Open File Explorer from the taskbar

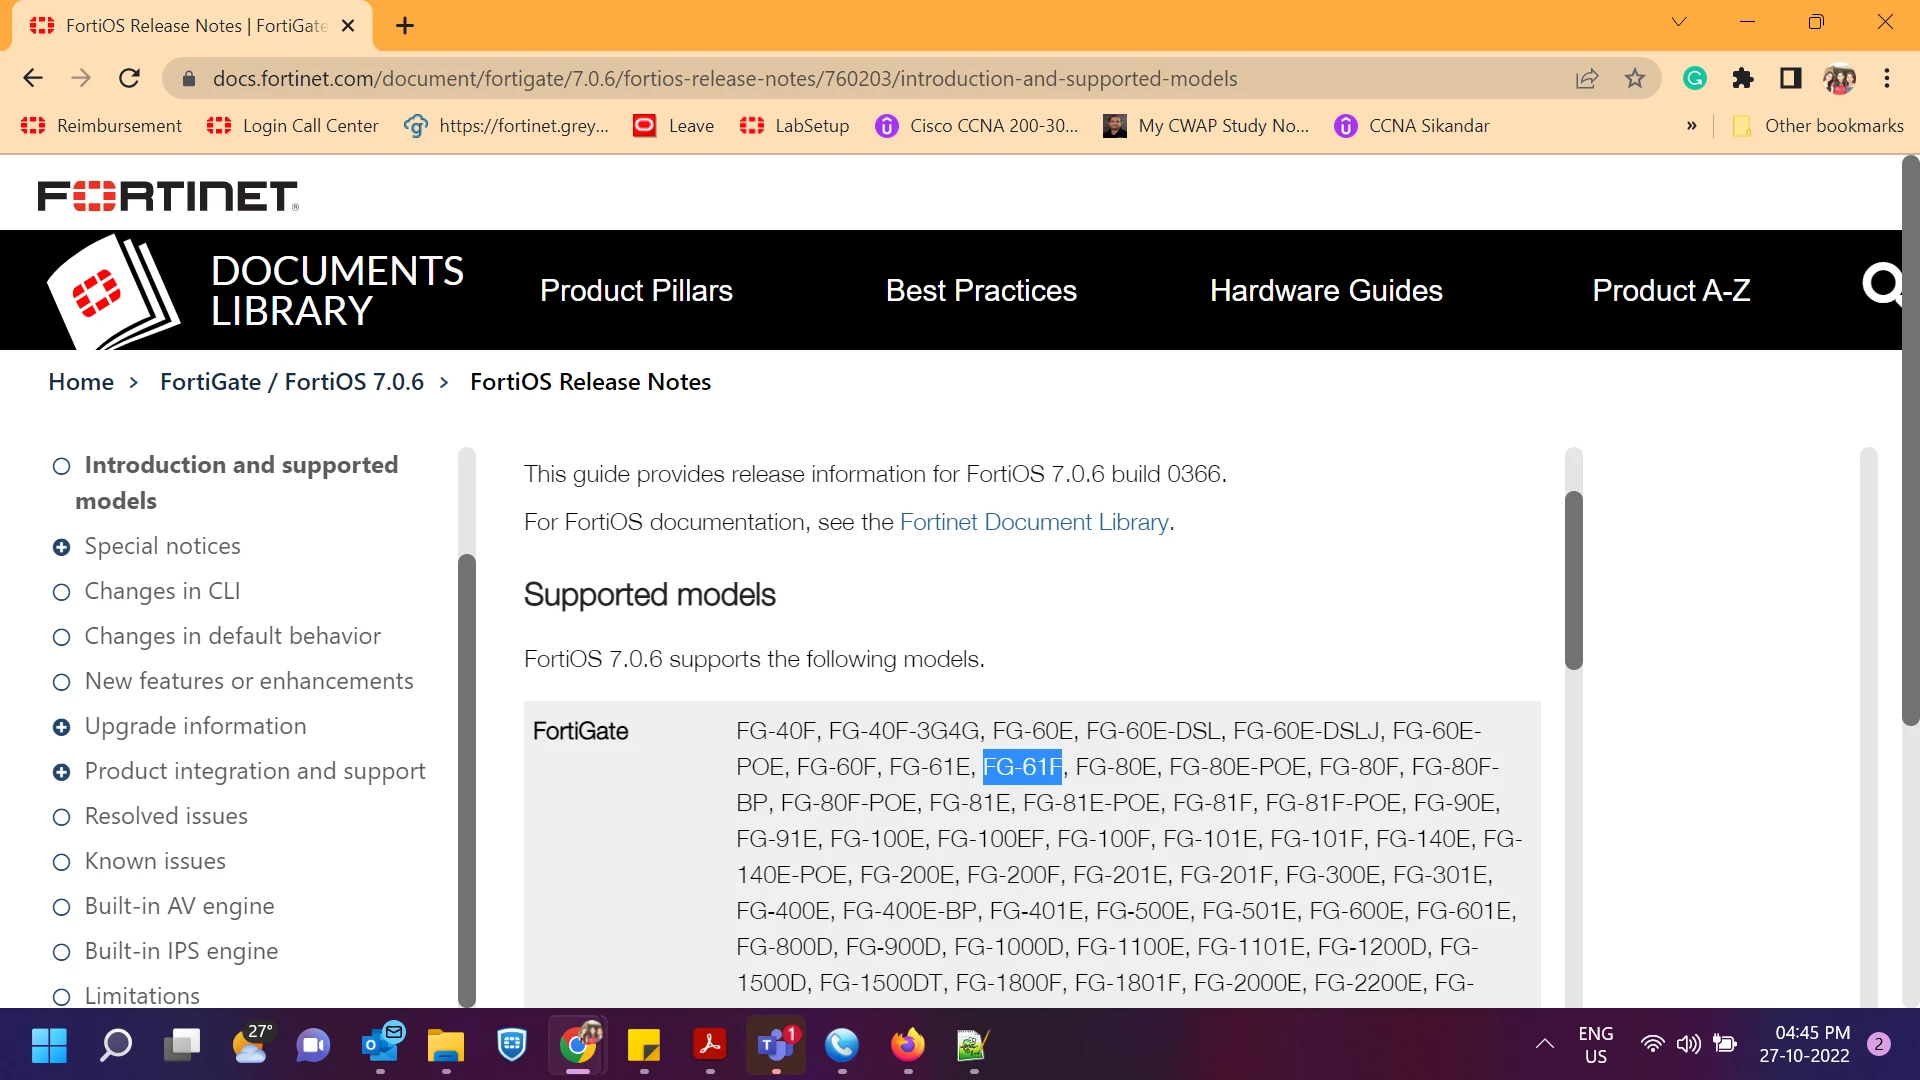click(446, 1046)
